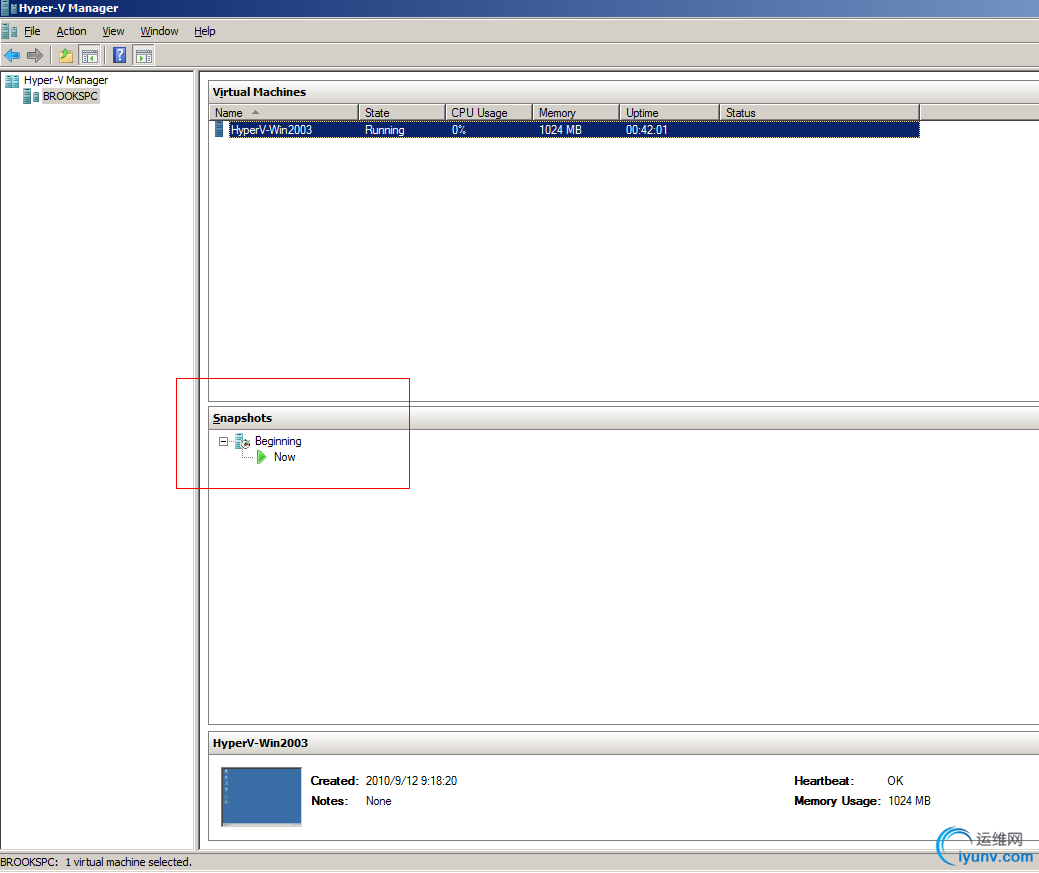Click the Heartbeat OK value
The image size is (1039, 873).
pos(895,781)
